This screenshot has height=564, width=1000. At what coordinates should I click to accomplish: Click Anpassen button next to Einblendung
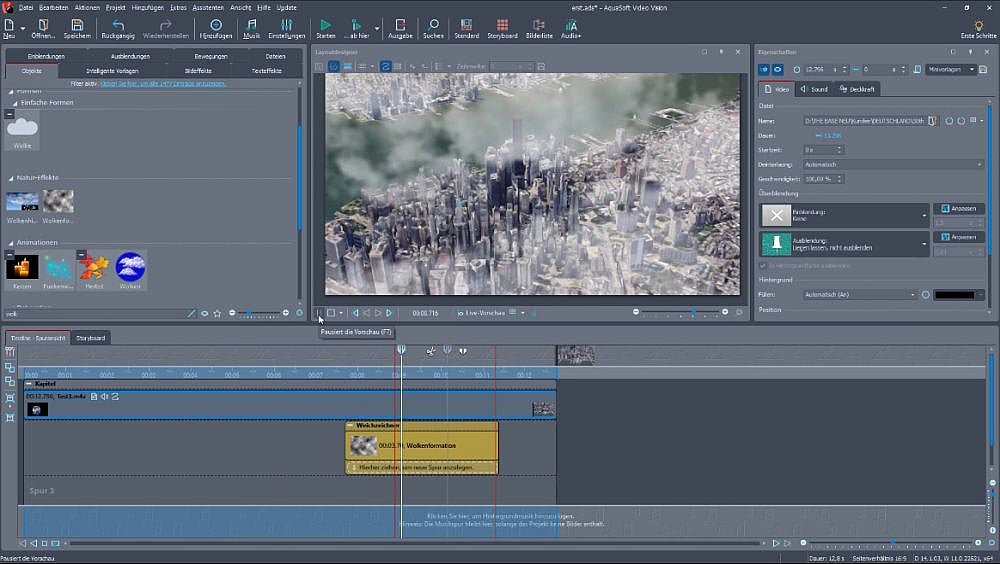click(958, 208)
